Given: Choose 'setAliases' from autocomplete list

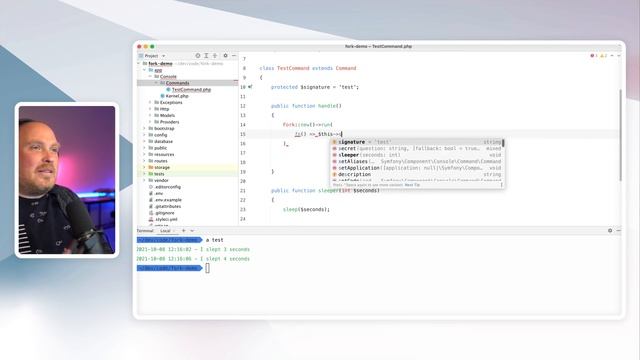Looking at the screenshot, I should pos(417,161).
